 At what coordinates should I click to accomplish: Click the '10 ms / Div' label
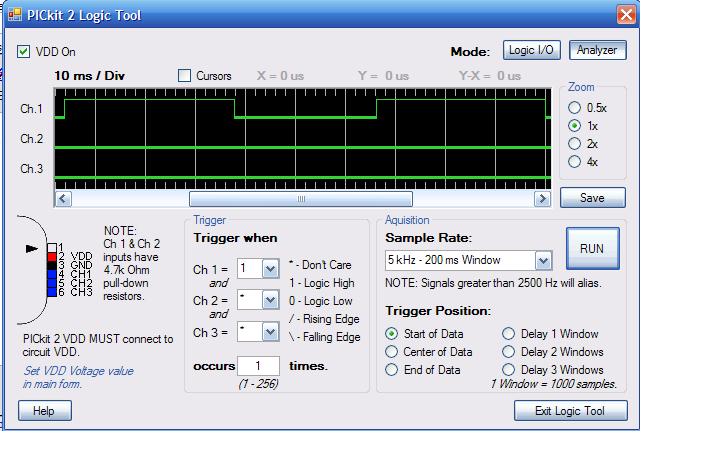point(90,76)
